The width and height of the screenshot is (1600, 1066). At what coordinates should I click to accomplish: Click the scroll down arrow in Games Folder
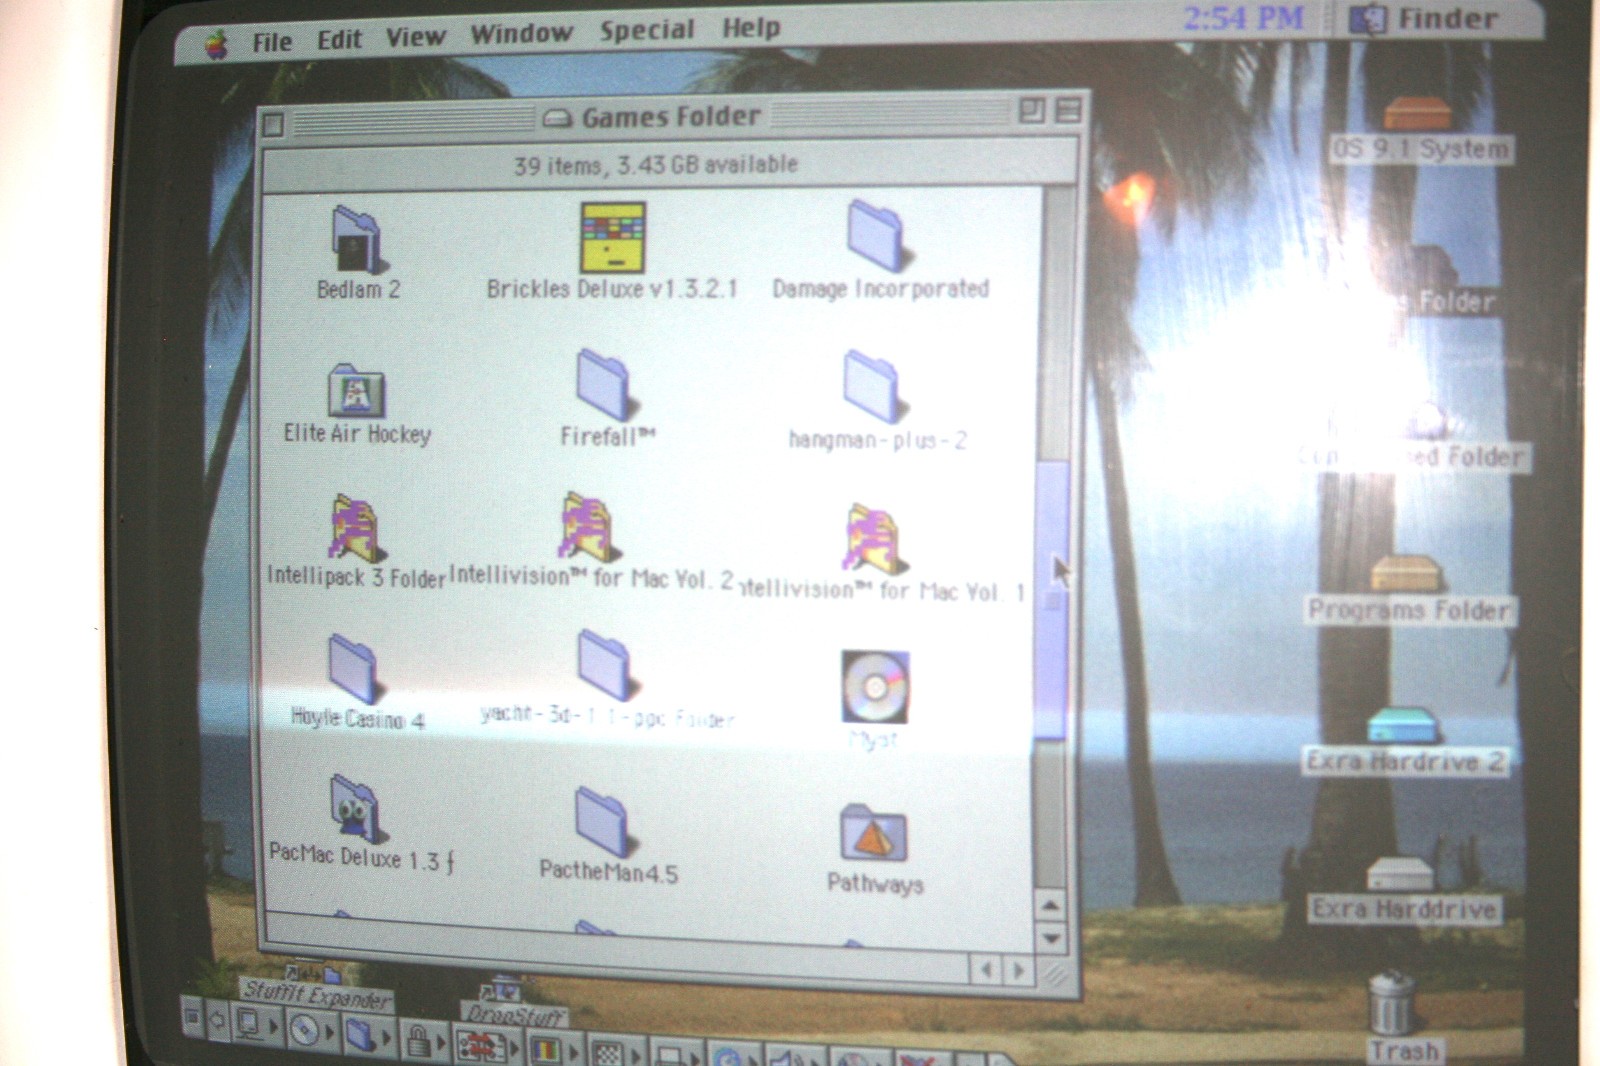tap(1050, 939)
